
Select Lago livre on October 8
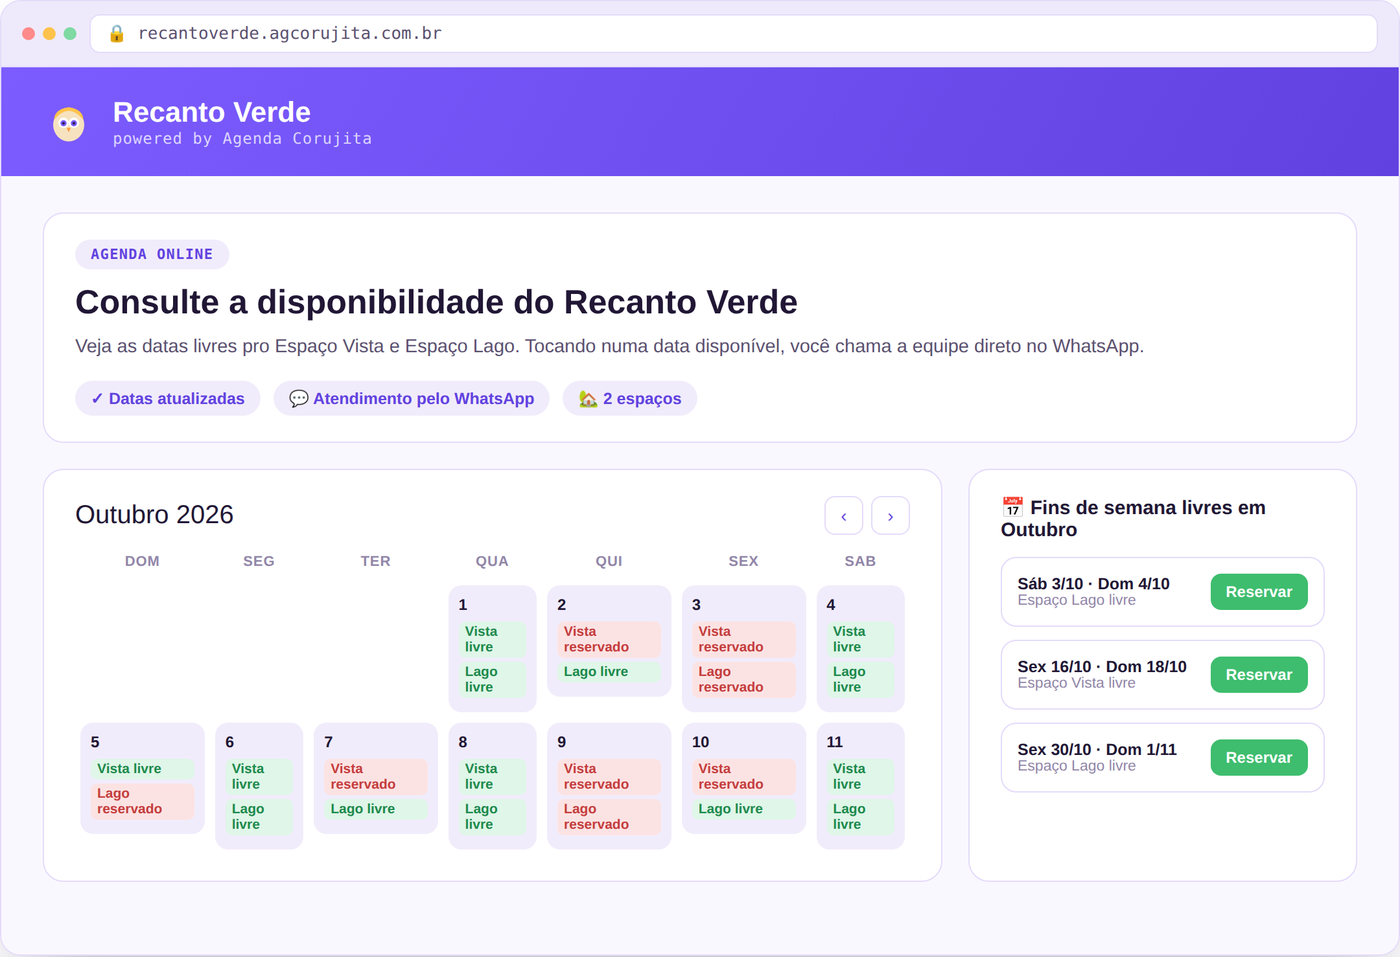coord(492,816)
